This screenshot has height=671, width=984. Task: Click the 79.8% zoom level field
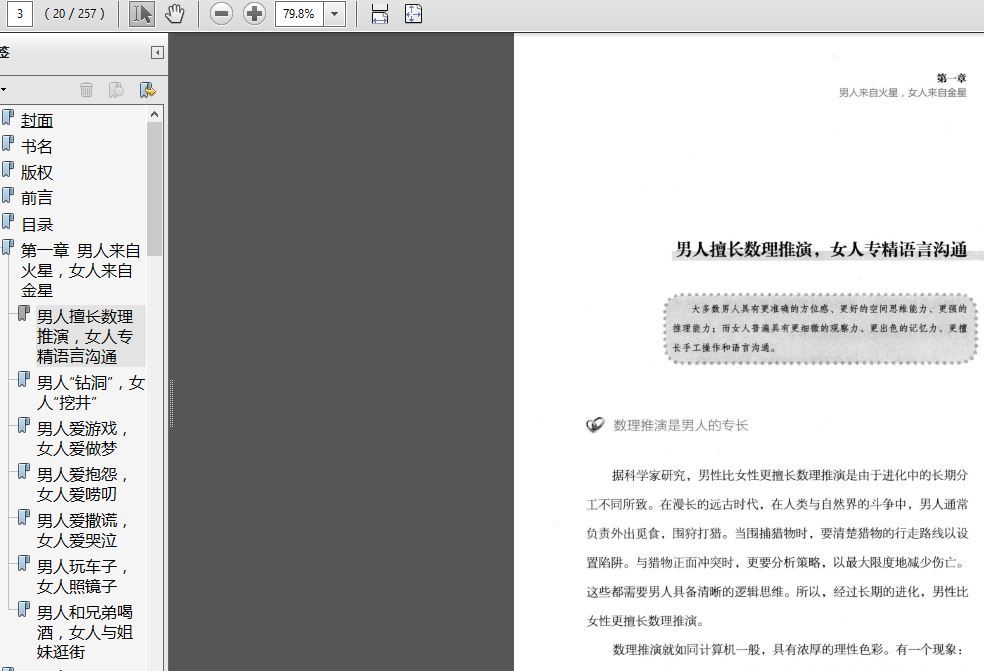pyautogui.click(x=298, y=14)
